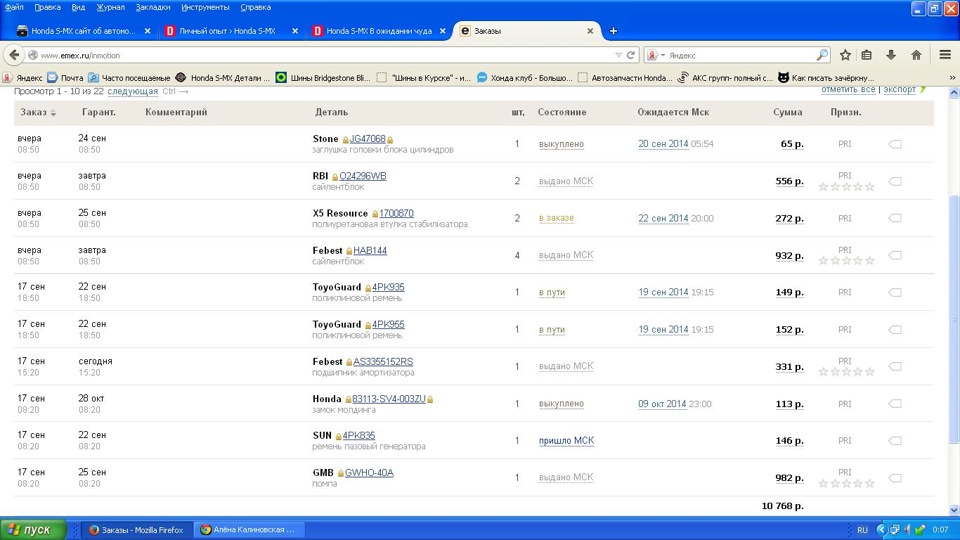Open the bookmarks list icon
Viewport: 960px width, 540px height.
pyautogui.click(x=867, y=55)
